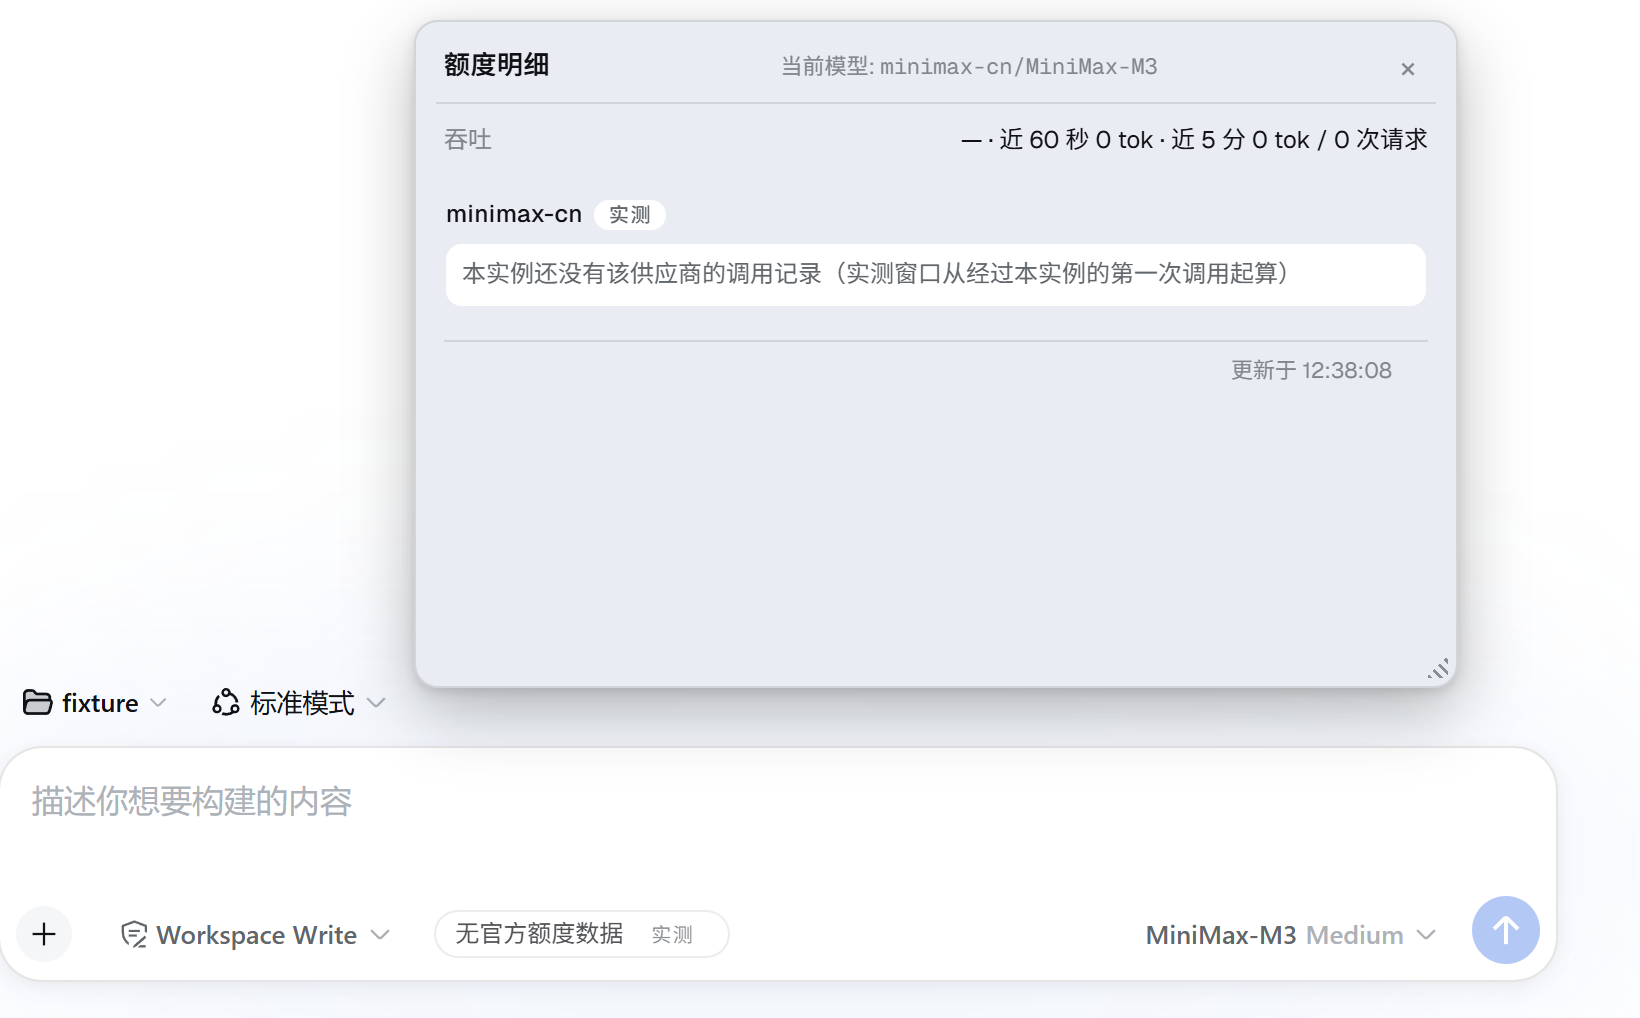Viewport: 1640px width, 1018px height.
Task: Send message with the arrow button
Action: [1505, 930]
